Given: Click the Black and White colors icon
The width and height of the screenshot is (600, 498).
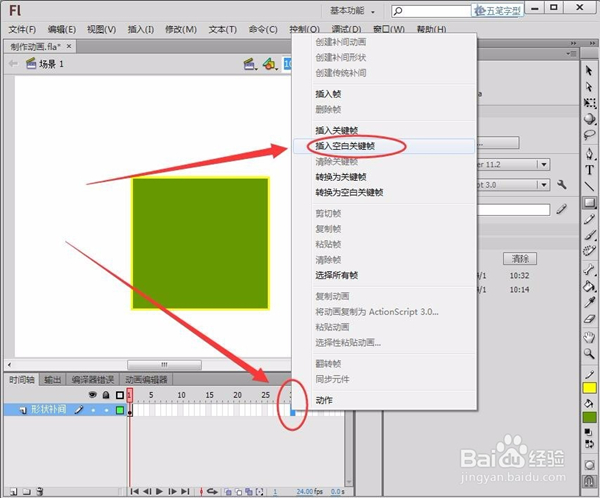Looking at the screenshot, I should [589, 432].
